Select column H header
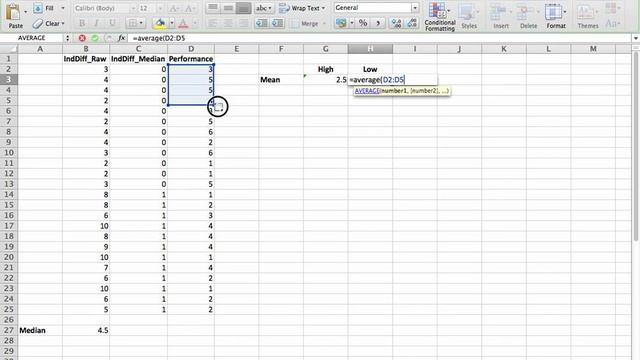 (370, 49)
